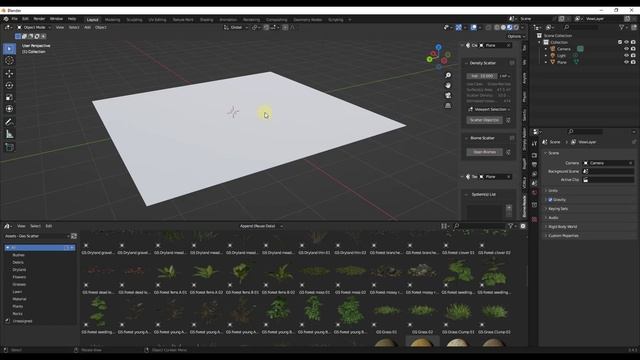
Task: Click Open Biomes button
Action: [484, 152]
